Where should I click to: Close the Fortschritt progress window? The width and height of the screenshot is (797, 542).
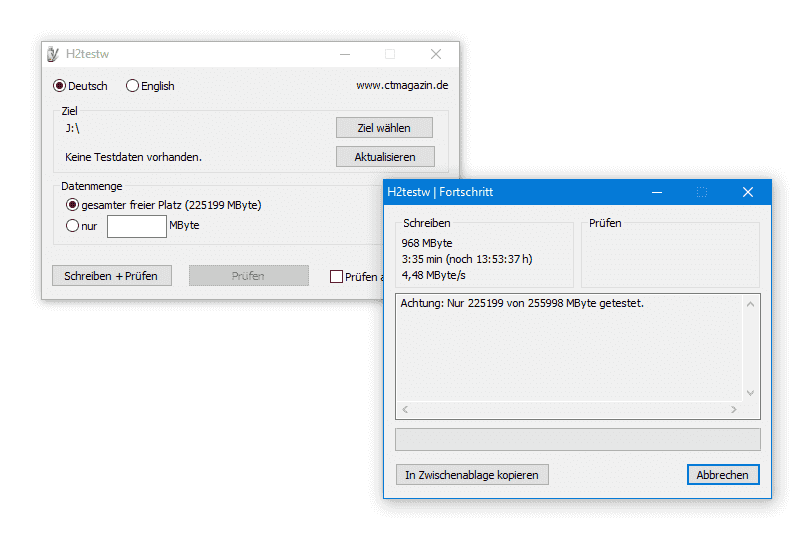(748, 192)
